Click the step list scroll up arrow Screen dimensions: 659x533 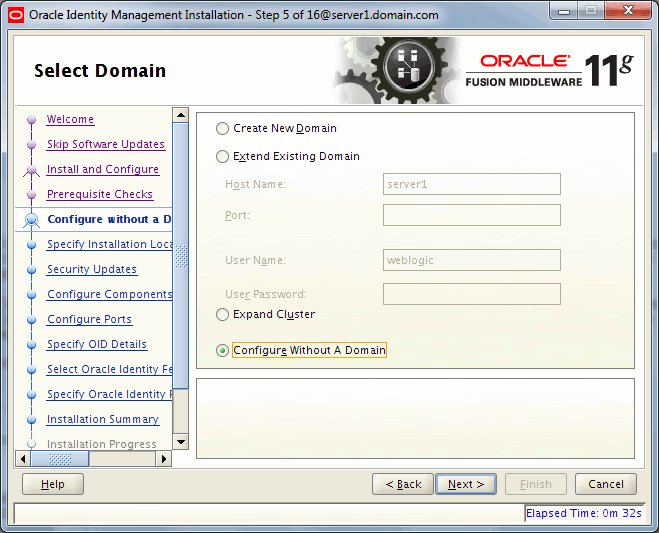[x=181, y=115]
